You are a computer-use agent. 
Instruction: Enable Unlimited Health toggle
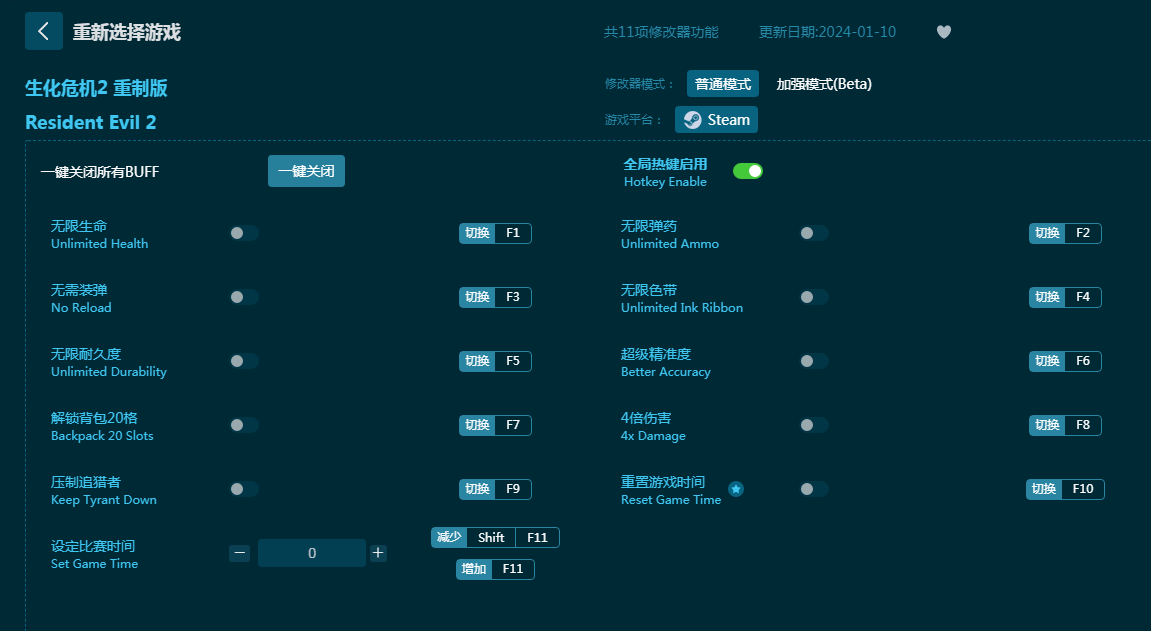coord(244,233)
